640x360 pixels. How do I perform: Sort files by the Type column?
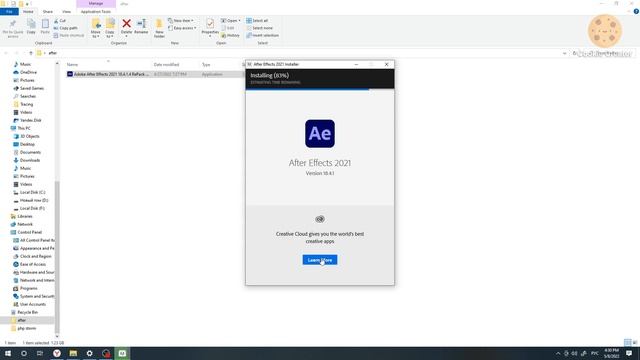tap(206, 64)
